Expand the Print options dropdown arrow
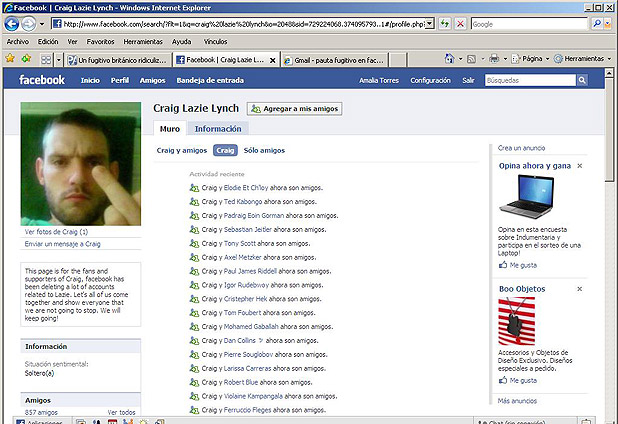The width and height of the screenshot is (618, 424). [x=505, y=59]
